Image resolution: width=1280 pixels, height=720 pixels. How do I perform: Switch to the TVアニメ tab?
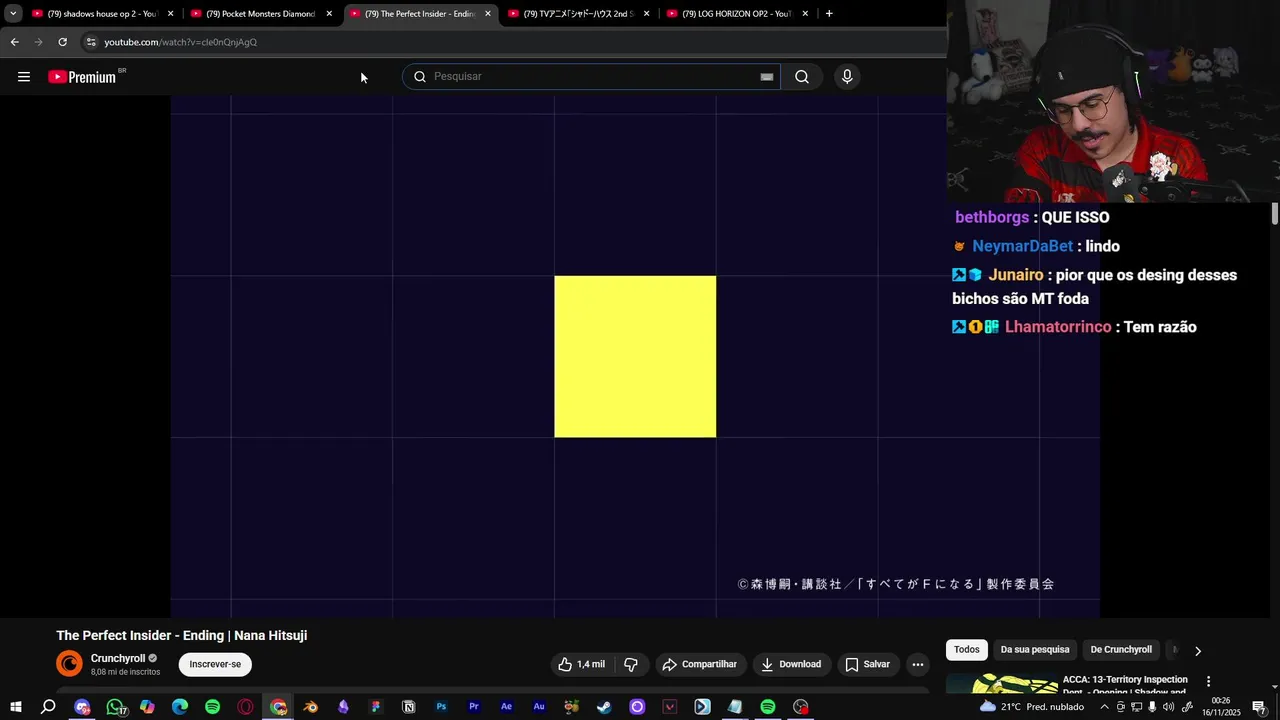click(578, 14)
